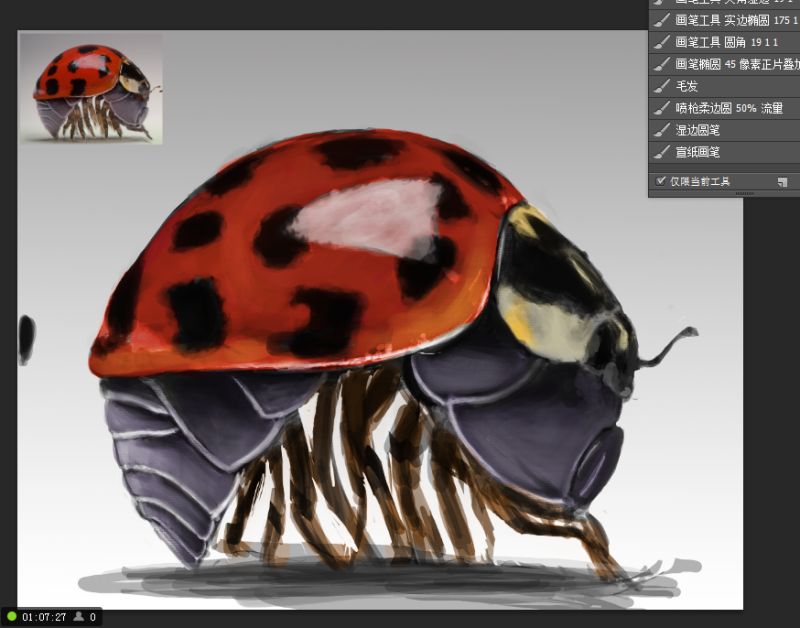Image resolution: width=800 pixels, height=628 pixels.
Task: Pick the 毛发 brush preset
Action: coord(724,86)
